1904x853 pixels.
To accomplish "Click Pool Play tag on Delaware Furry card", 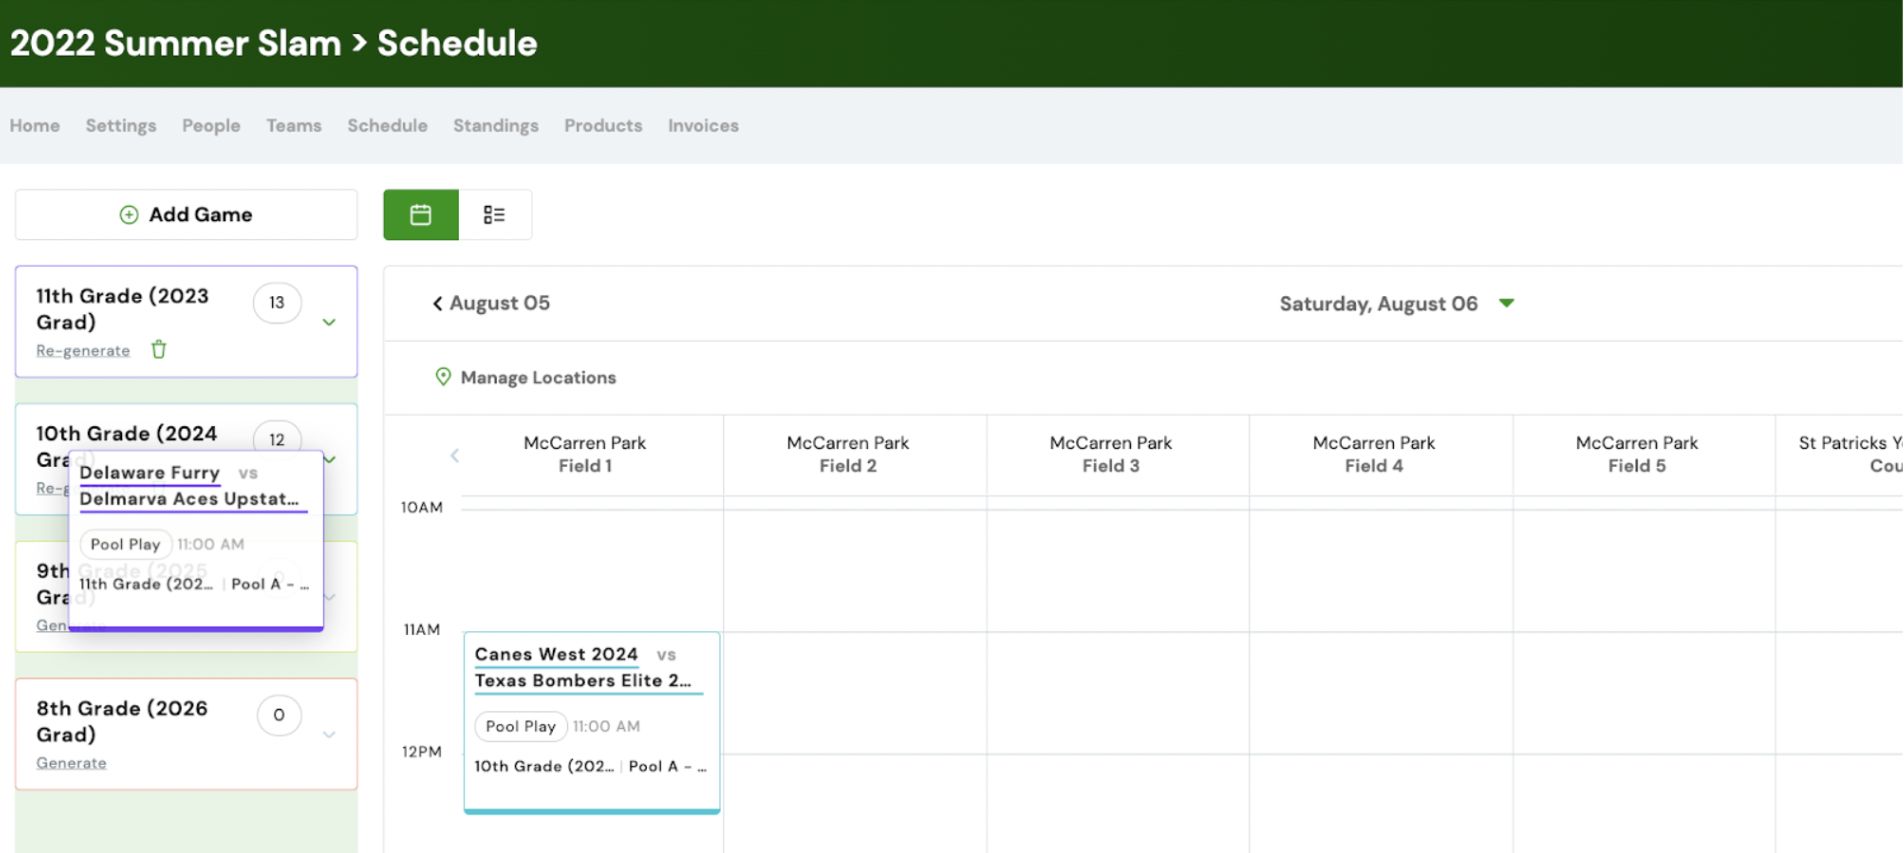I will pyautogui.click(x=125, y=544).
